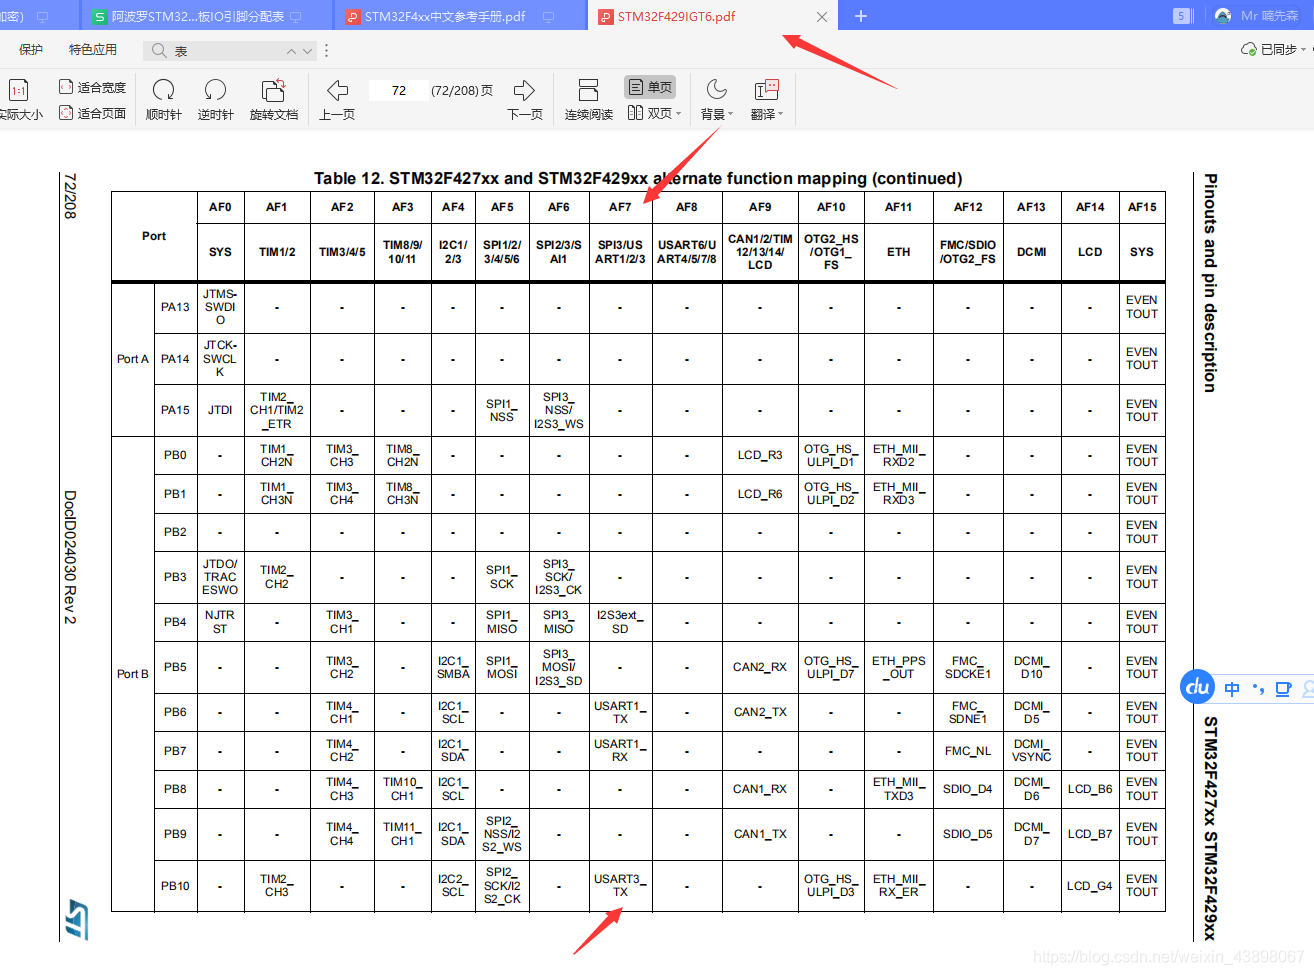The height and width of the screenshot is (975, 1314).
Task: Open the 保护 menu
Action: click(x=31, y=50)
